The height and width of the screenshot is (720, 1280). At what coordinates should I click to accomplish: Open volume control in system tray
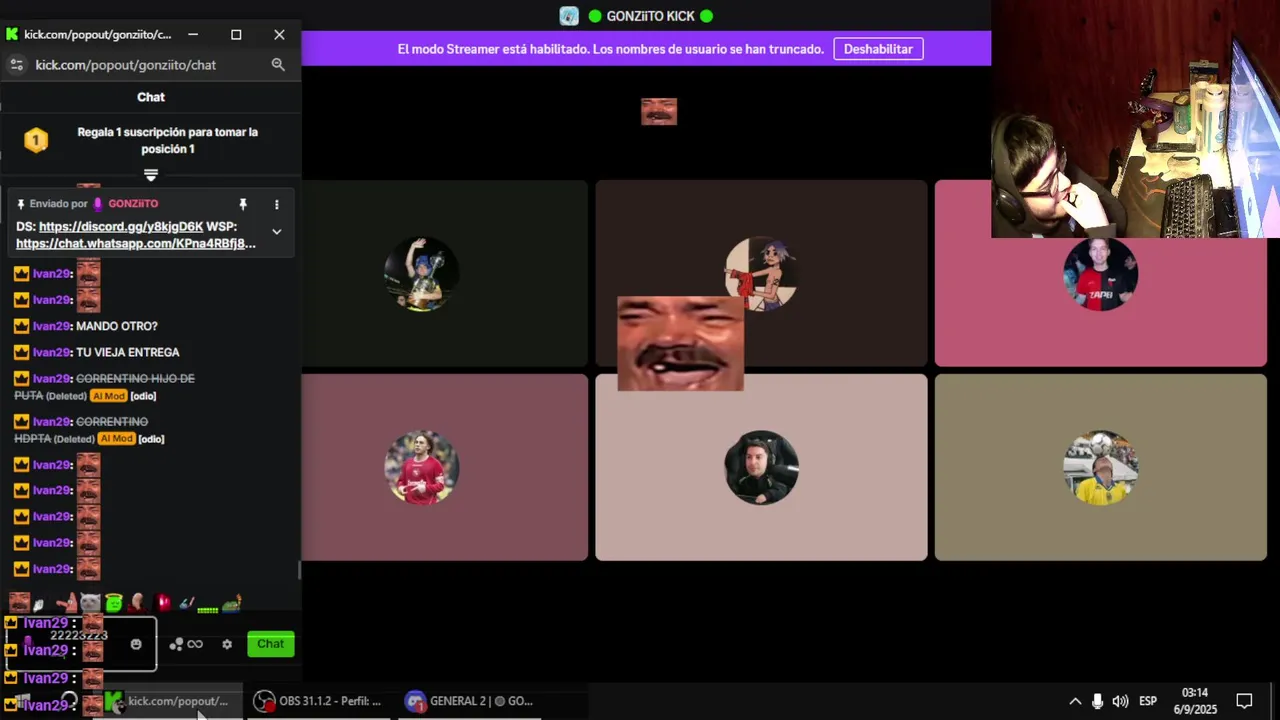pyautogui.click(x=1121, y=701)
